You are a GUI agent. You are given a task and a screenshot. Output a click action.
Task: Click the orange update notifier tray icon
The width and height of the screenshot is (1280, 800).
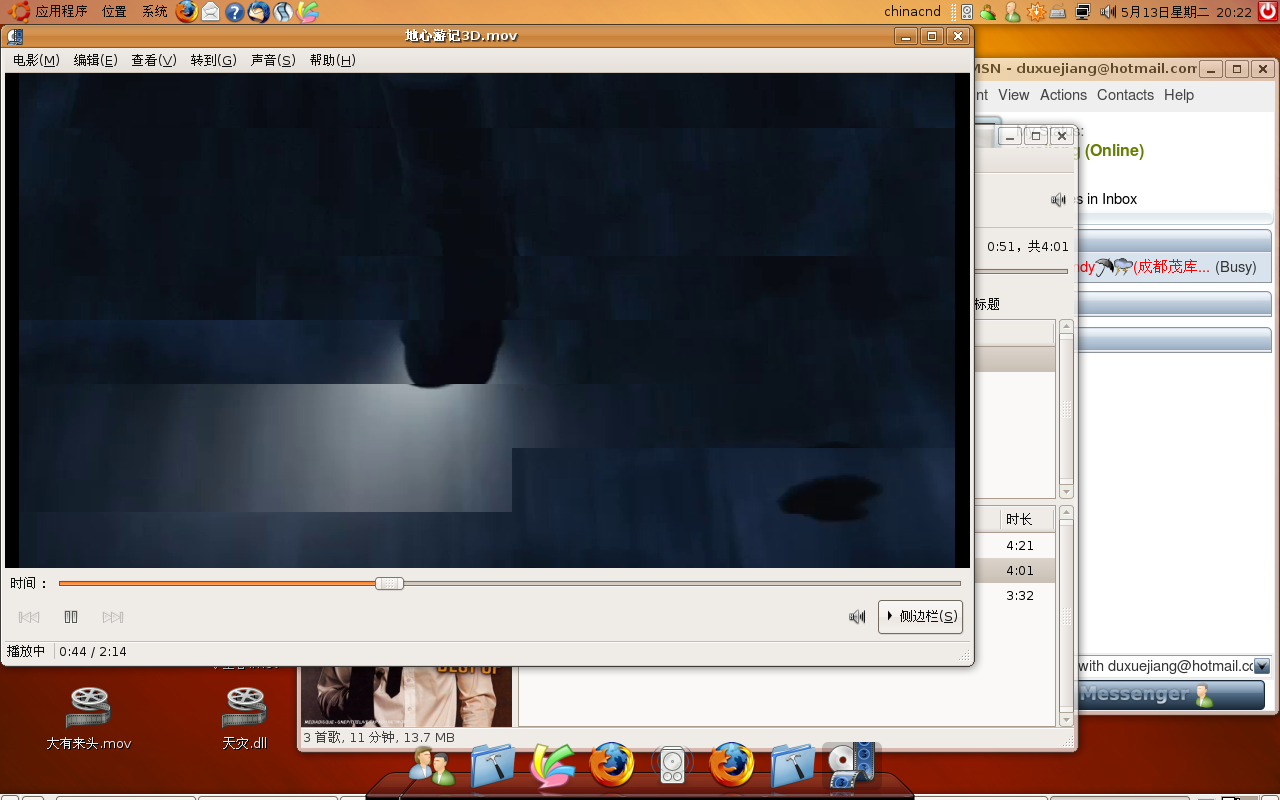click(1036, 12)
